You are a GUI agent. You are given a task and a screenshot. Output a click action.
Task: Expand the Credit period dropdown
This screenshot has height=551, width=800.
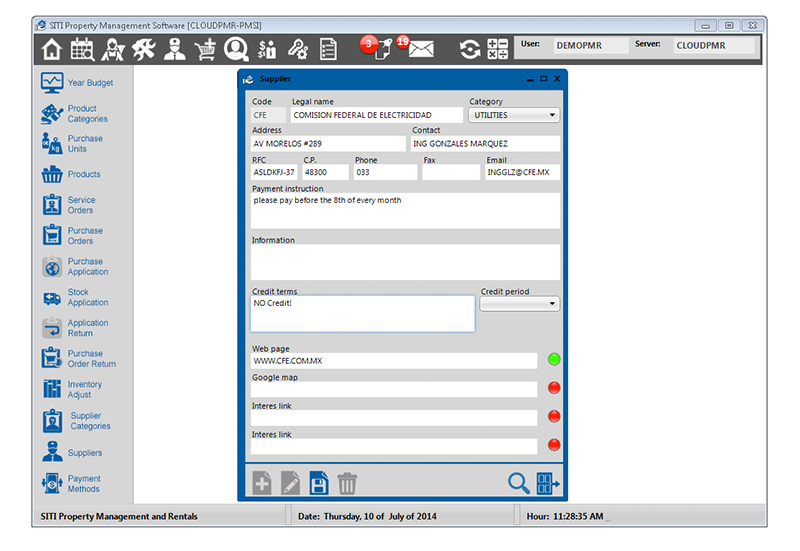[520, 304]
